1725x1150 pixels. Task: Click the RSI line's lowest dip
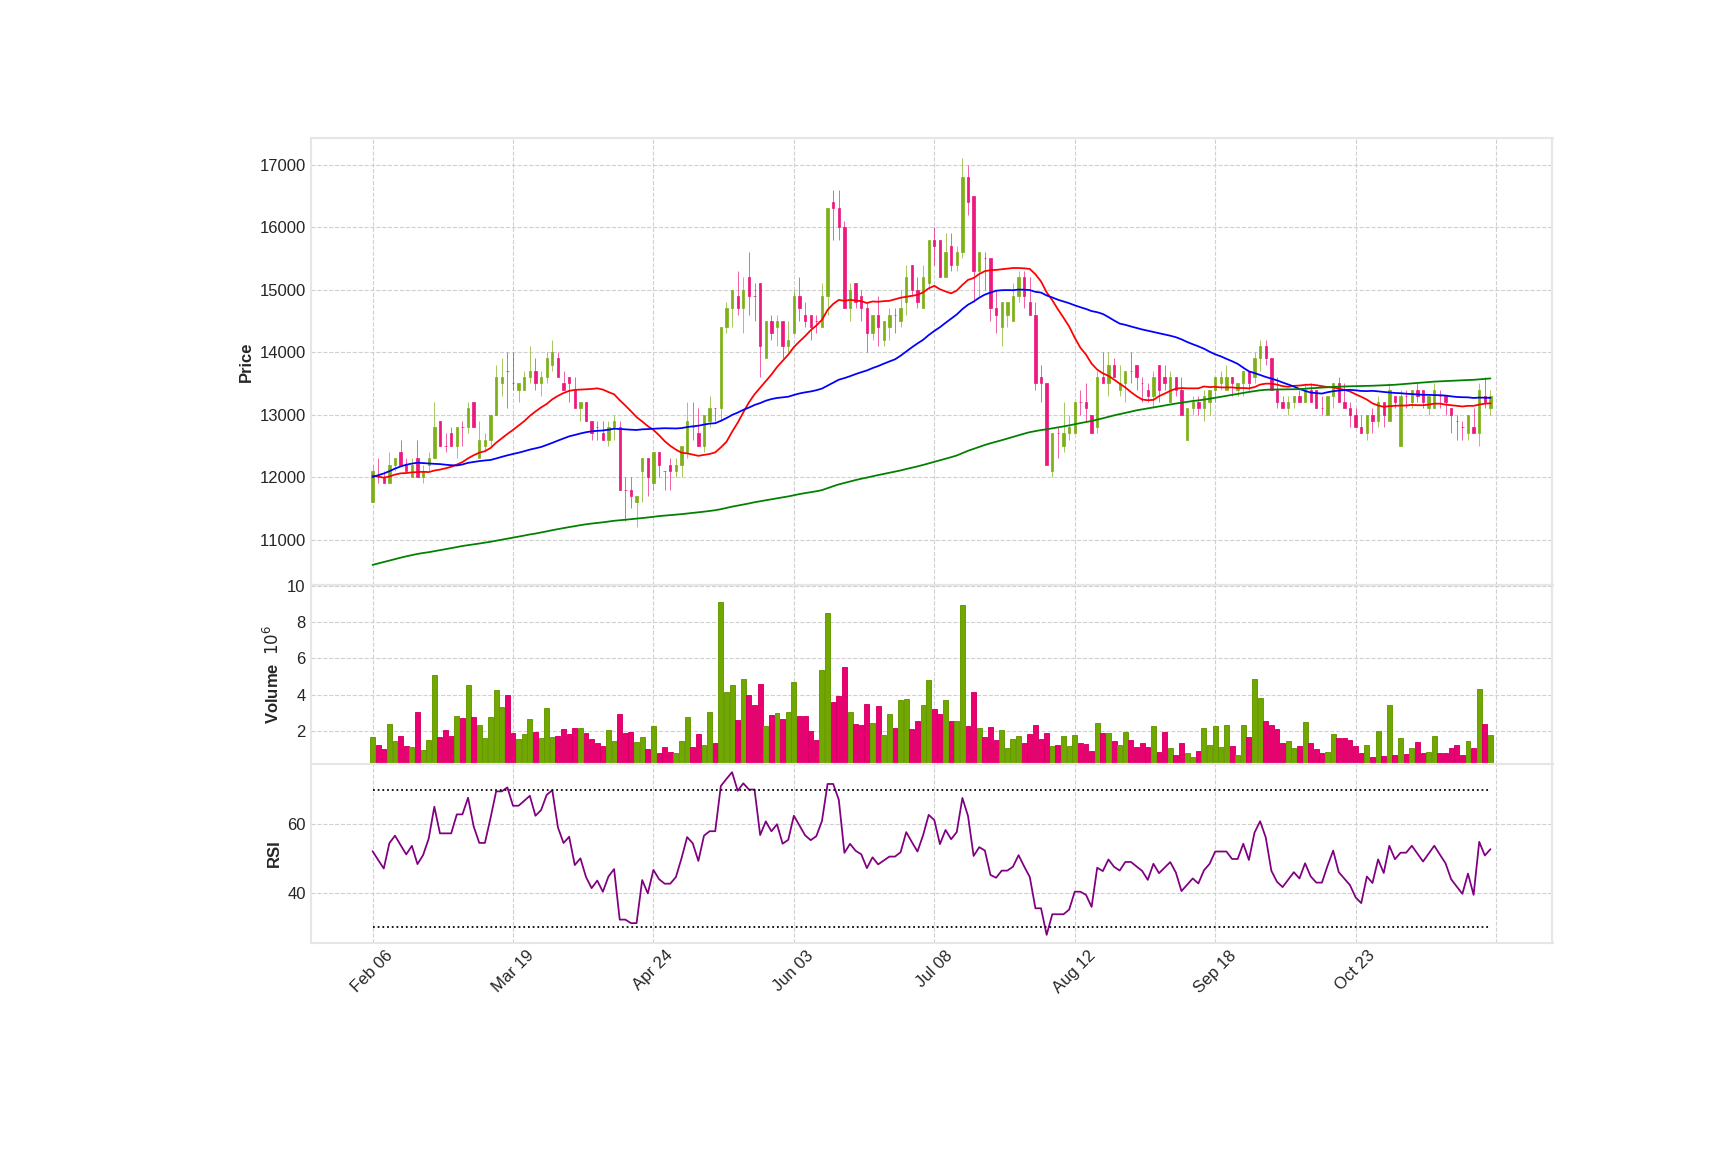(x=1047, y=932)
